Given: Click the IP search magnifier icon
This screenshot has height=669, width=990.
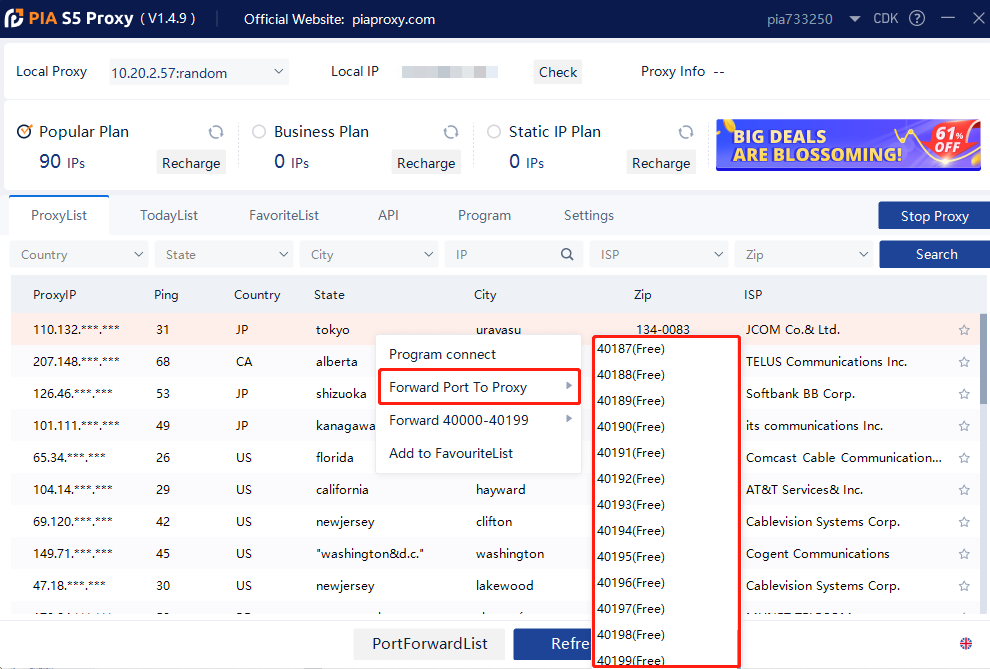Looking at the screenshot, I should [567, 254].
